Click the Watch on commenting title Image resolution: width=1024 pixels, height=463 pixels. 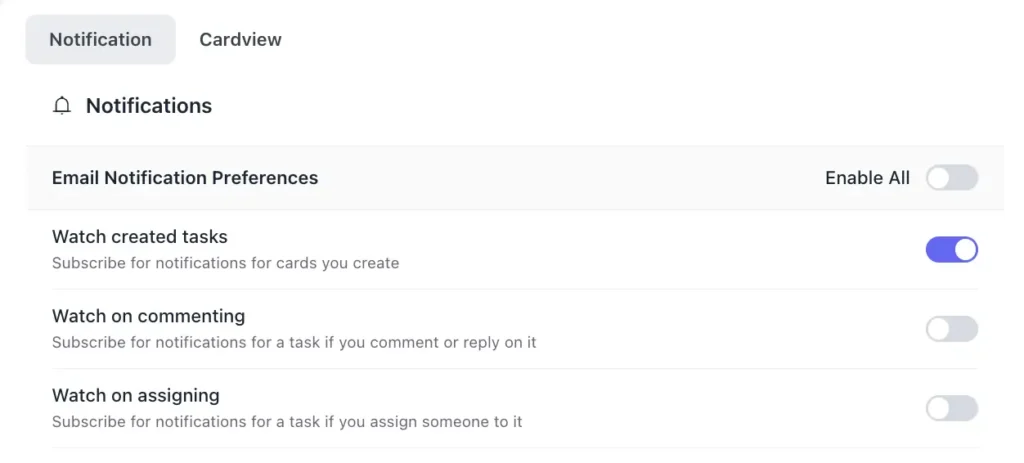tap(148, 316)
